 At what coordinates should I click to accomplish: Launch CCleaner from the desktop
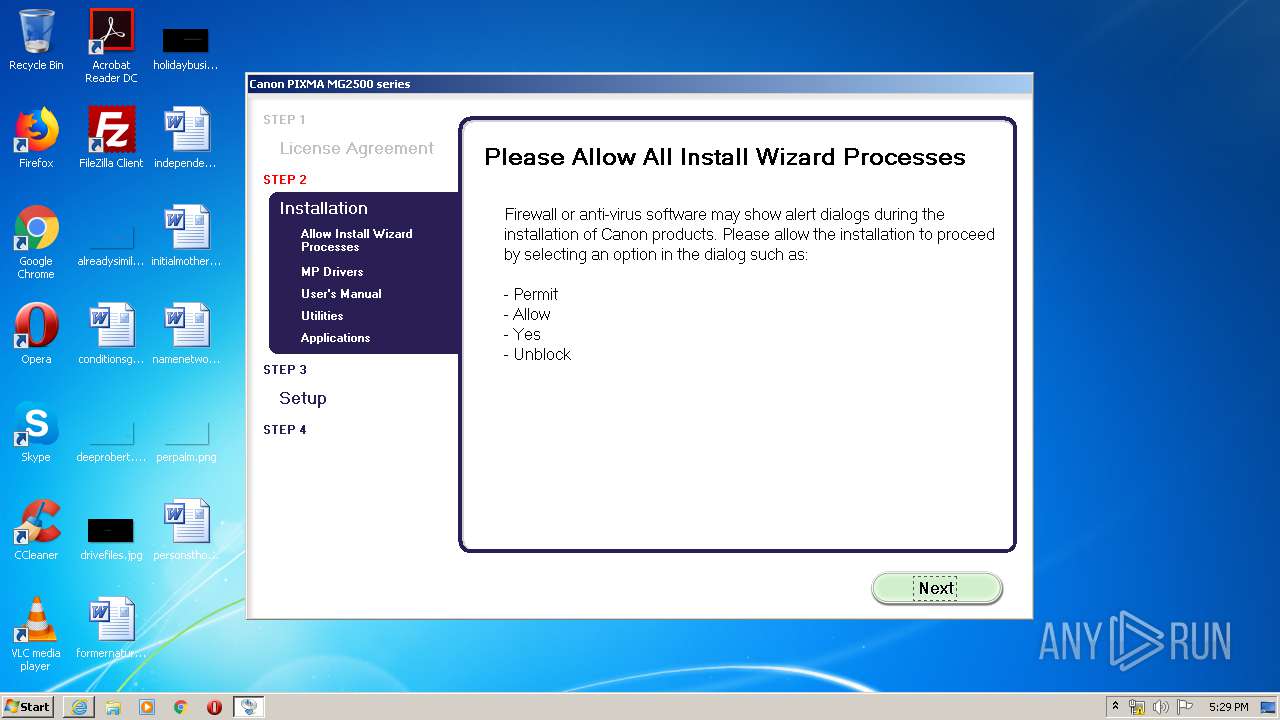tap(36, 530)
